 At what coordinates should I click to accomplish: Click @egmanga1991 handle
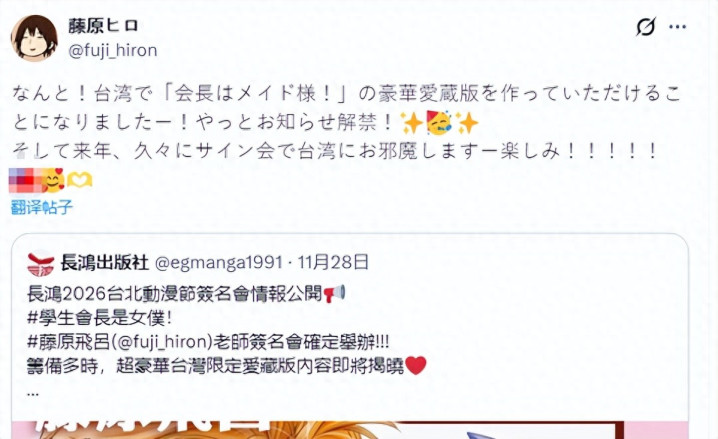219,263
